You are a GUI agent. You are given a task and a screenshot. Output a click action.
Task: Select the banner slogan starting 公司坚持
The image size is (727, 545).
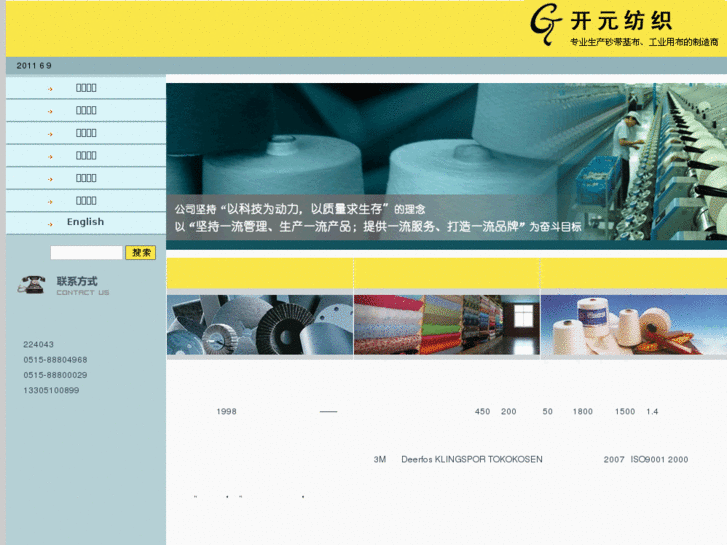pyautogui.click(x=300, y=209)
